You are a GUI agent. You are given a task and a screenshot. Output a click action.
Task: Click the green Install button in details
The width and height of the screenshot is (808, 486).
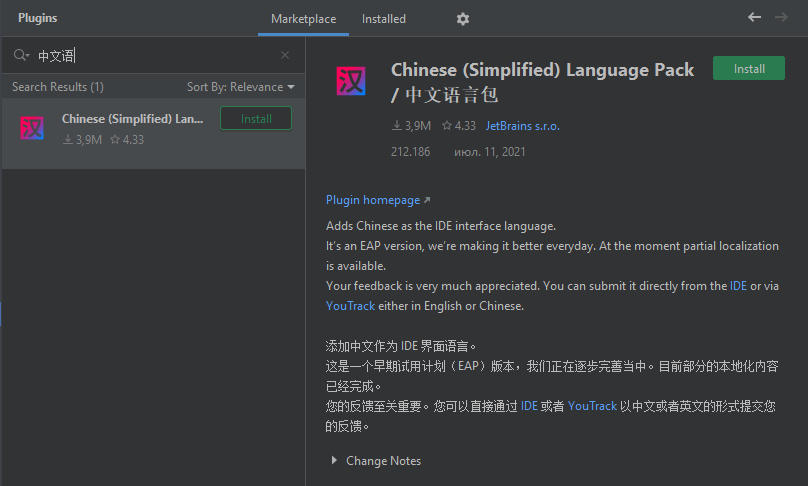(749, 69)
